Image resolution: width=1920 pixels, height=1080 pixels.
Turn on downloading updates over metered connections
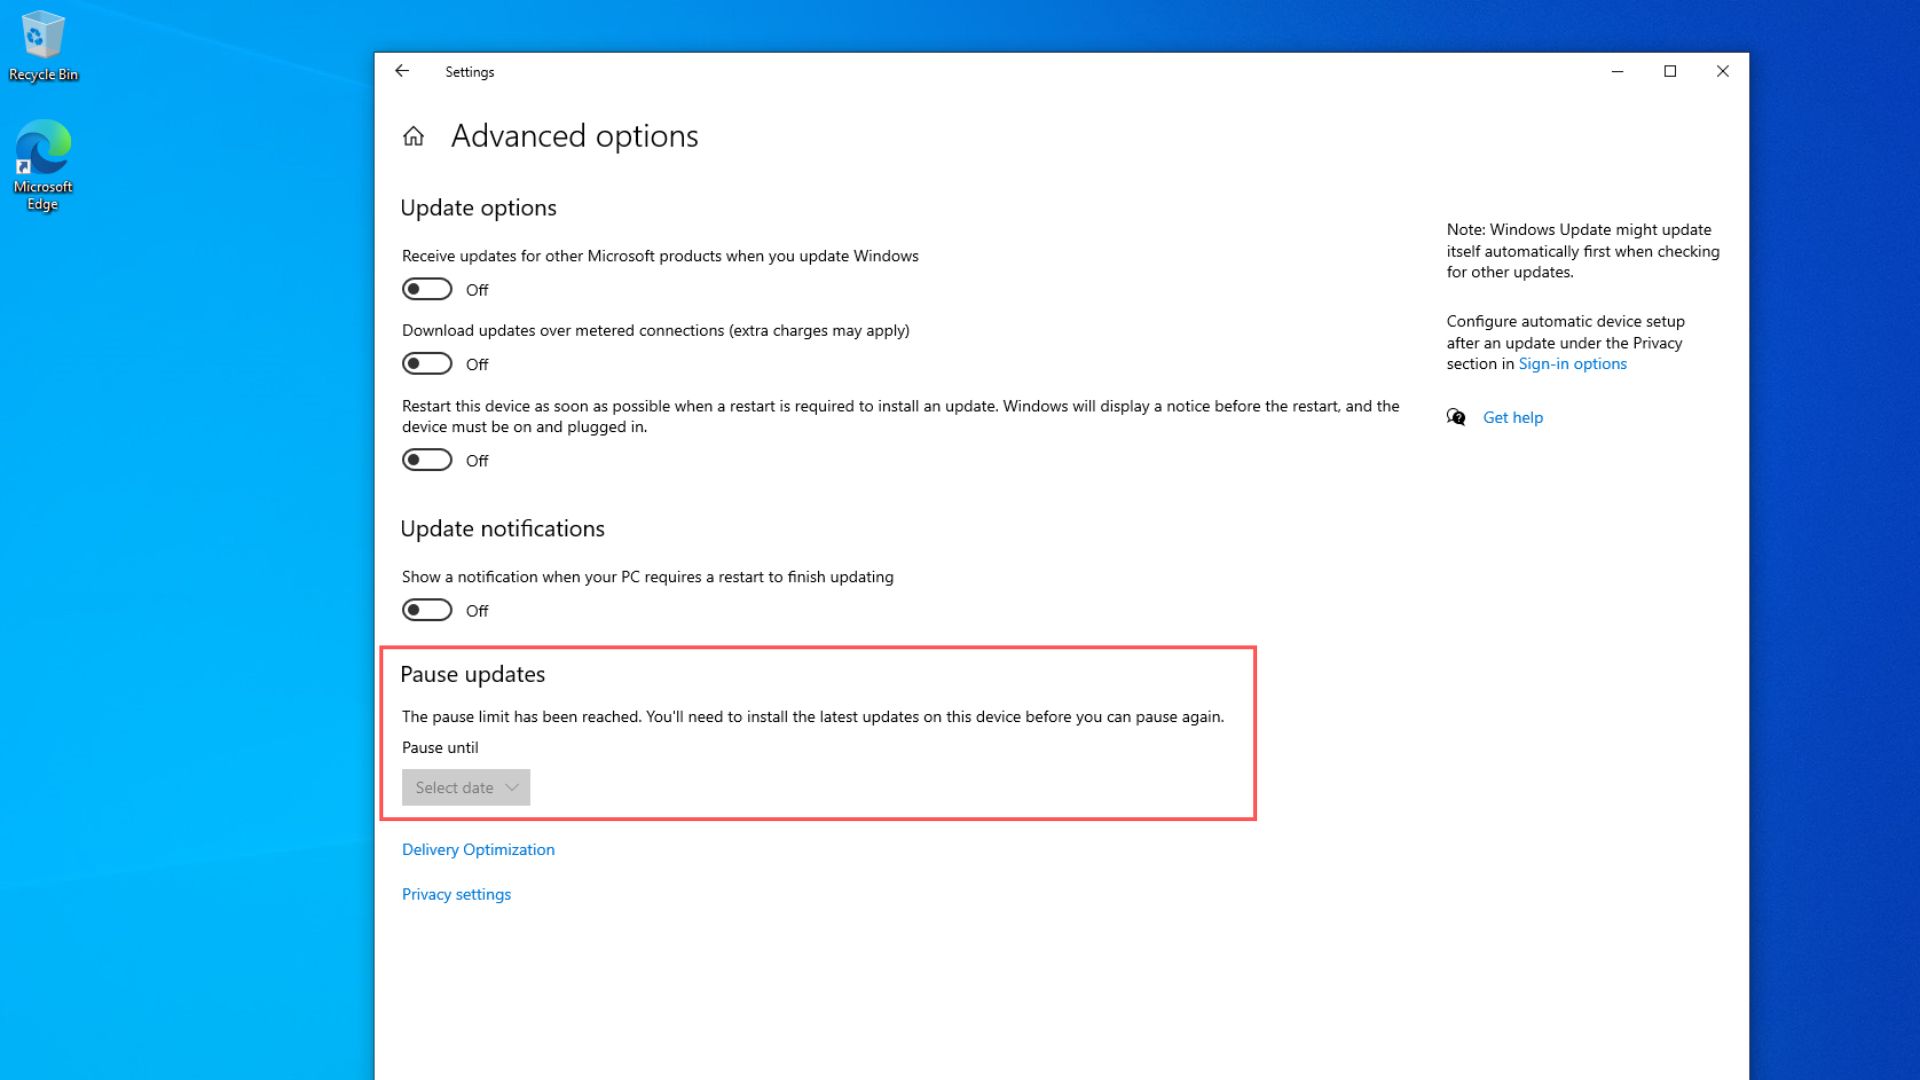427,363
